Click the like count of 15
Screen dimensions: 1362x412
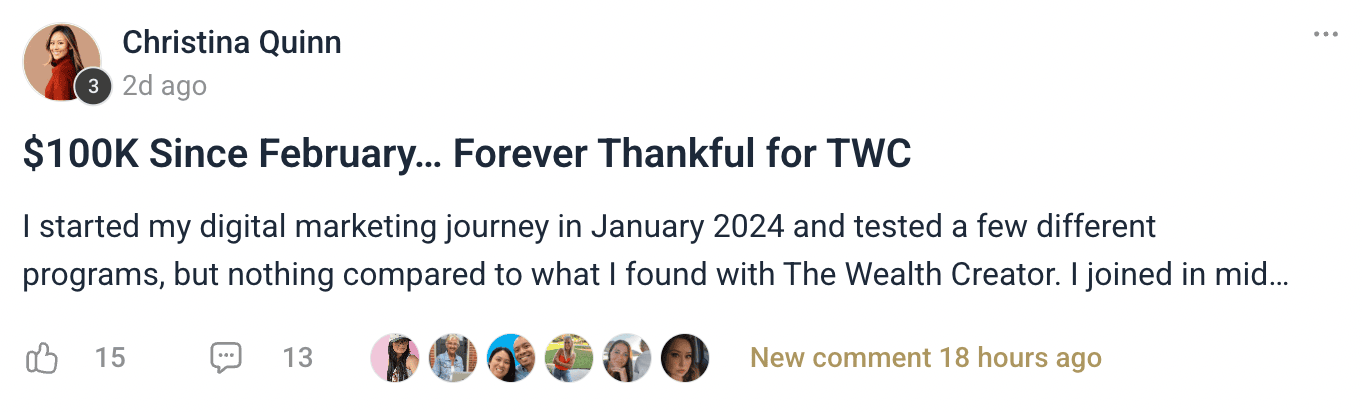click(x=110, y=358)
